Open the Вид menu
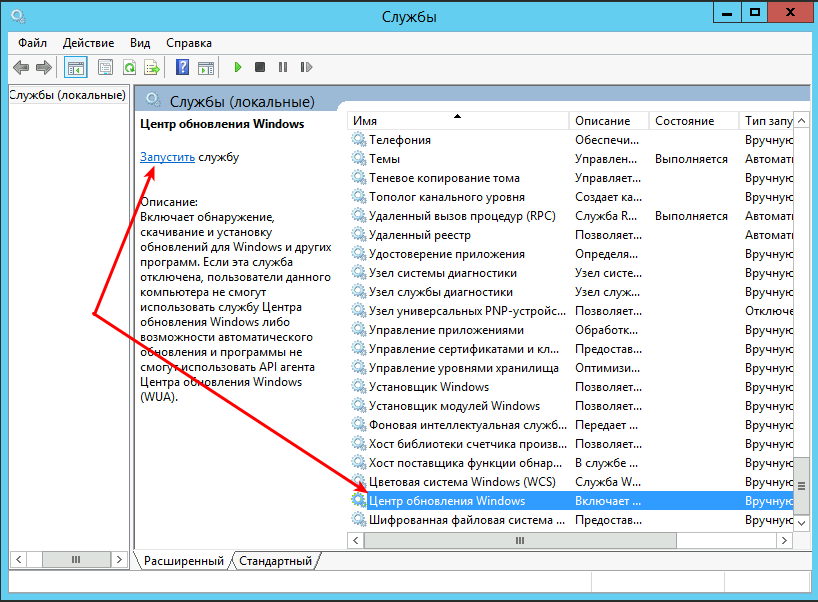The width and height of the screenshot is (818, 602). 140,43
